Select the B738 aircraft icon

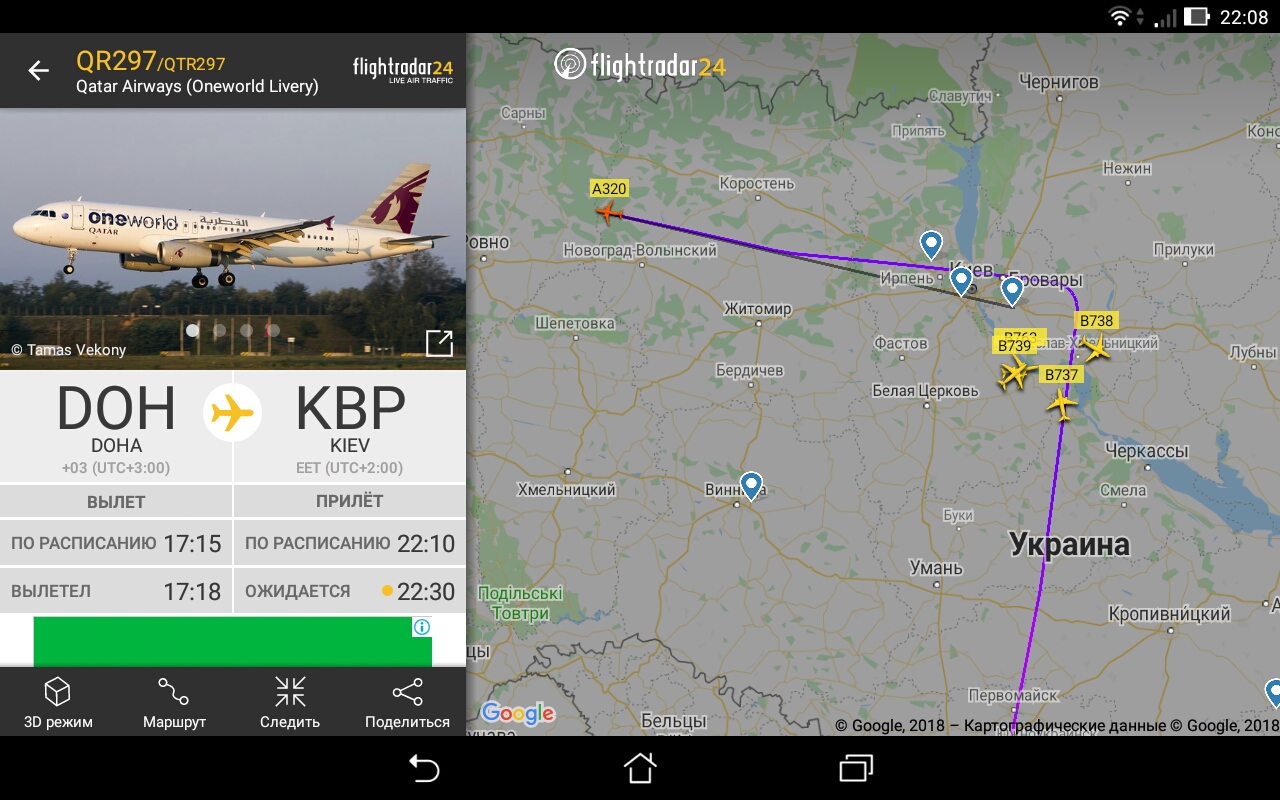click(x=1096, y=349)
